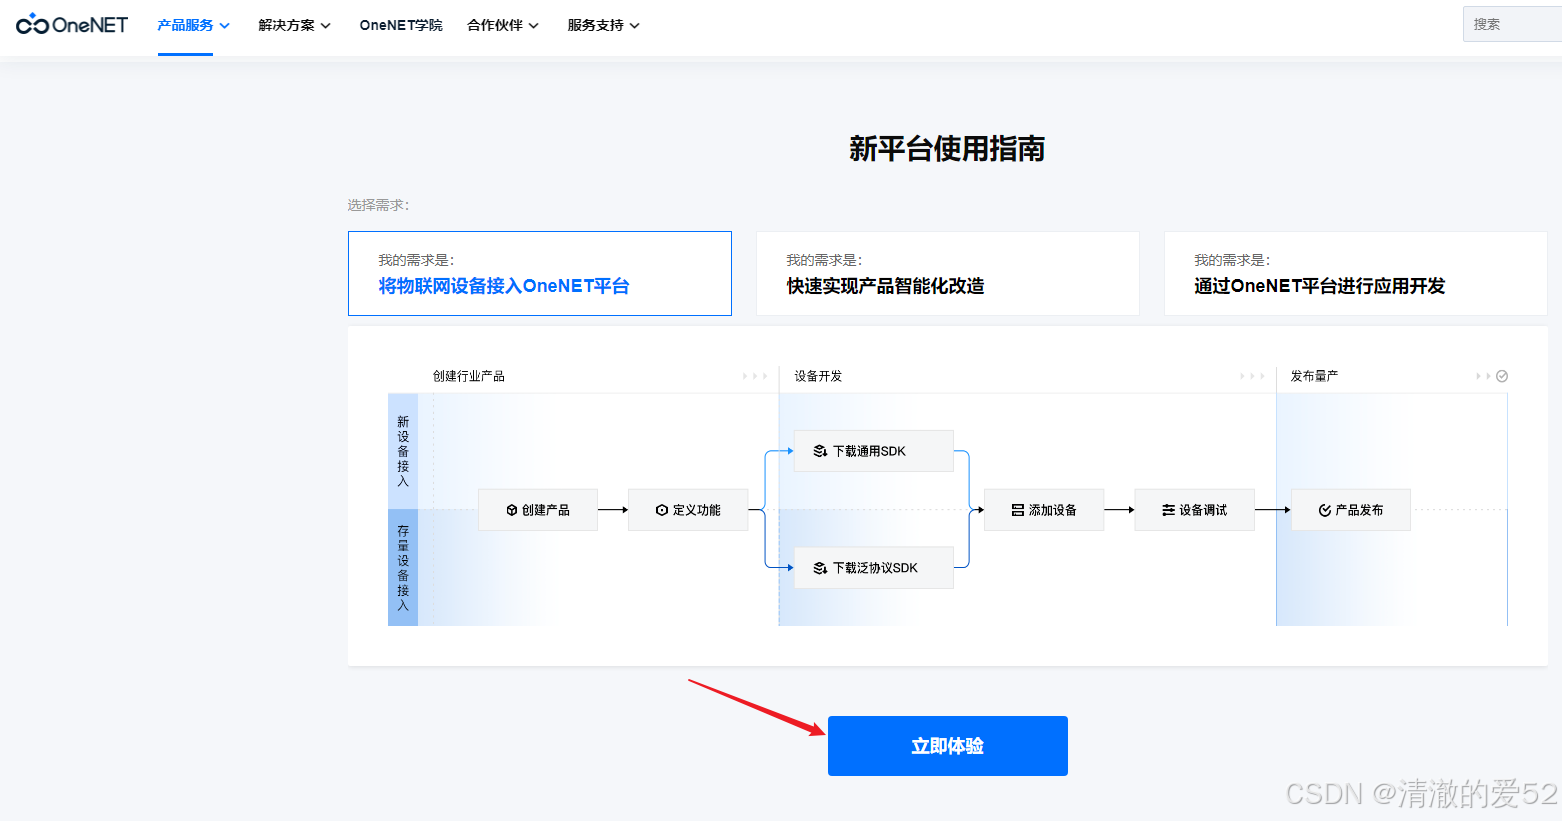This screenshot has height=821, width=1562.
Task: Click the 选择需求: label
Action: coord(378,205)
